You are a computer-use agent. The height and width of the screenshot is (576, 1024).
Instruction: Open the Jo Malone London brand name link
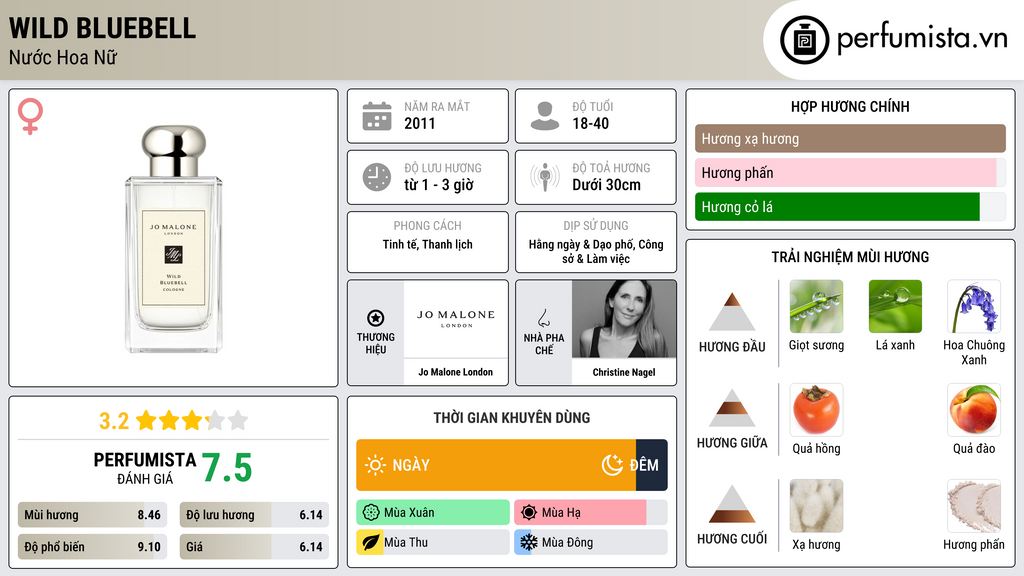pyautogui.click(x=456, y=372)
